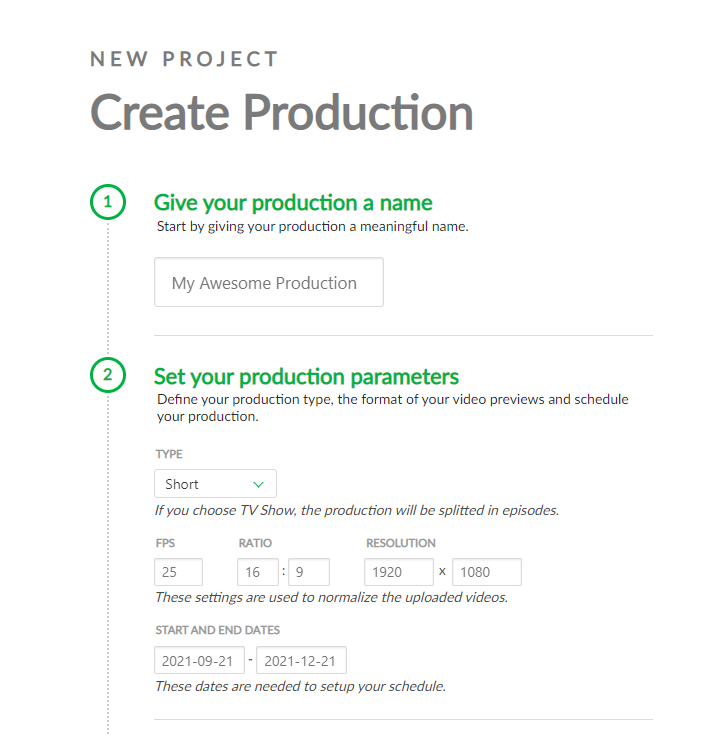
Task: Open the start date field 2021-09-21
Action: 199,660
